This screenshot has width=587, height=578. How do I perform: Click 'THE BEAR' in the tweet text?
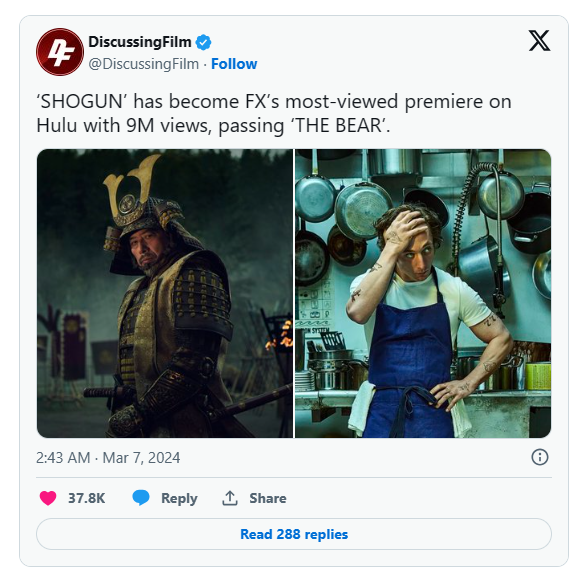click(340, 125)
